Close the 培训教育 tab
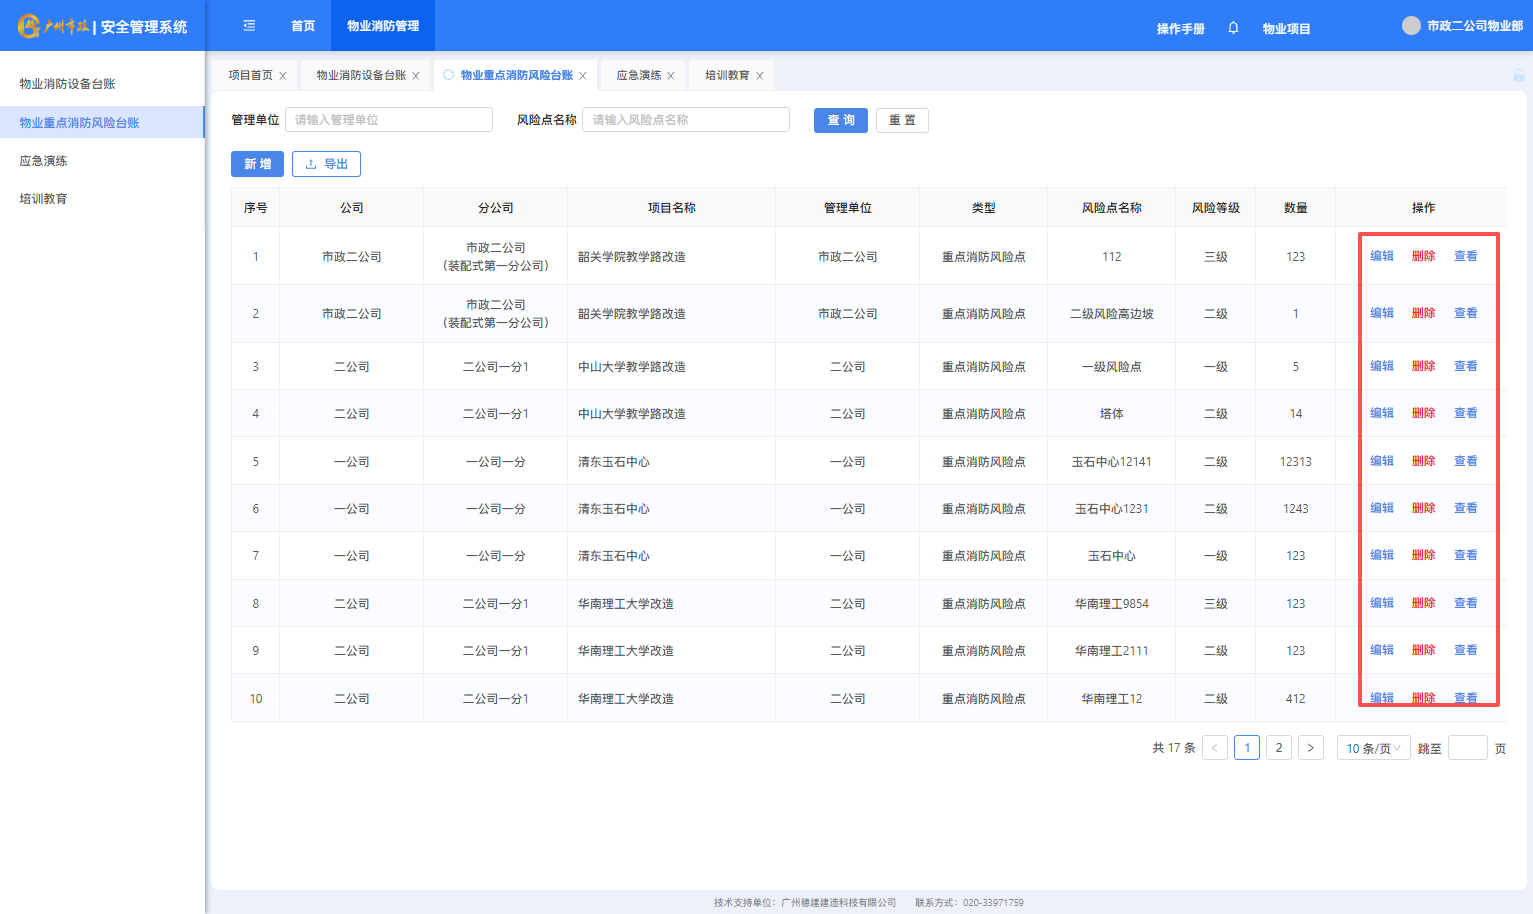Image resolution: width=1533 pixels, height=914 pixels. [x=760, y=76]
